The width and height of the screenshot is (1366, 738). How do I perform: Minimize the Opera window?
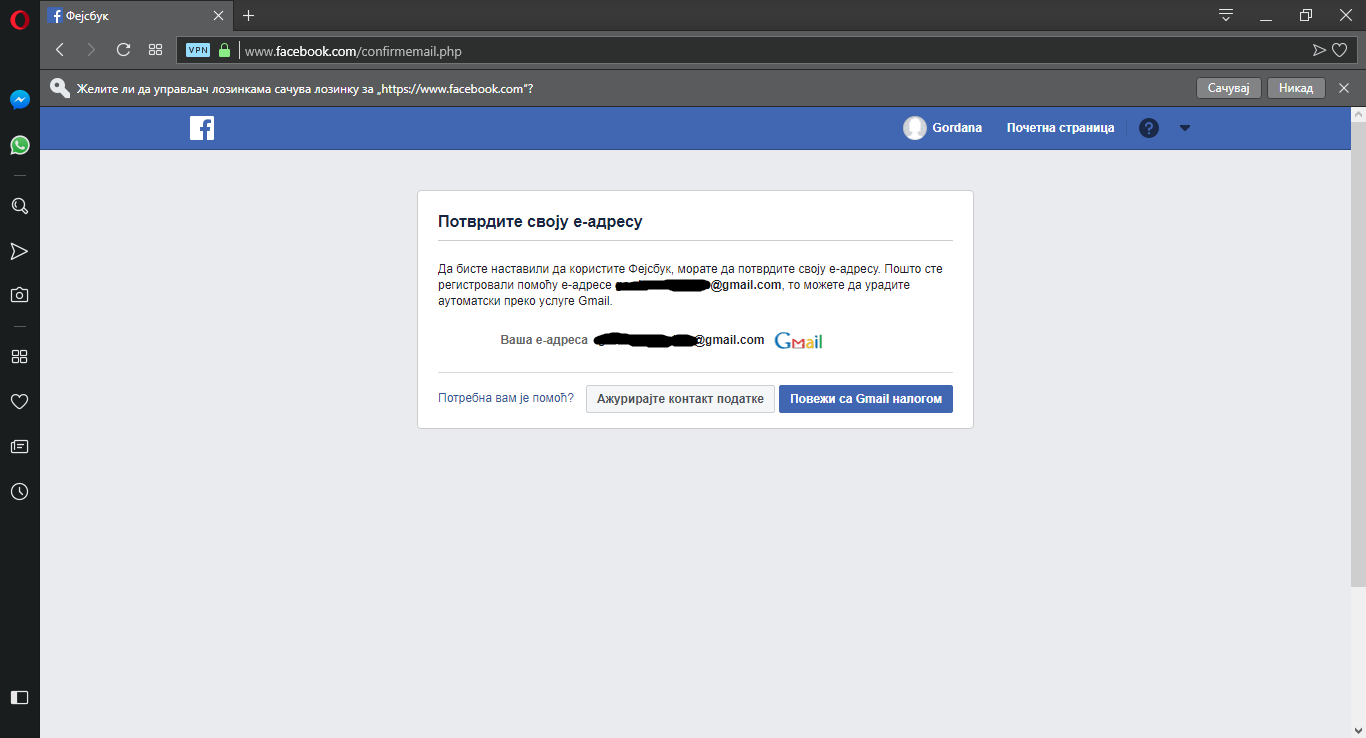point(1267,16)
